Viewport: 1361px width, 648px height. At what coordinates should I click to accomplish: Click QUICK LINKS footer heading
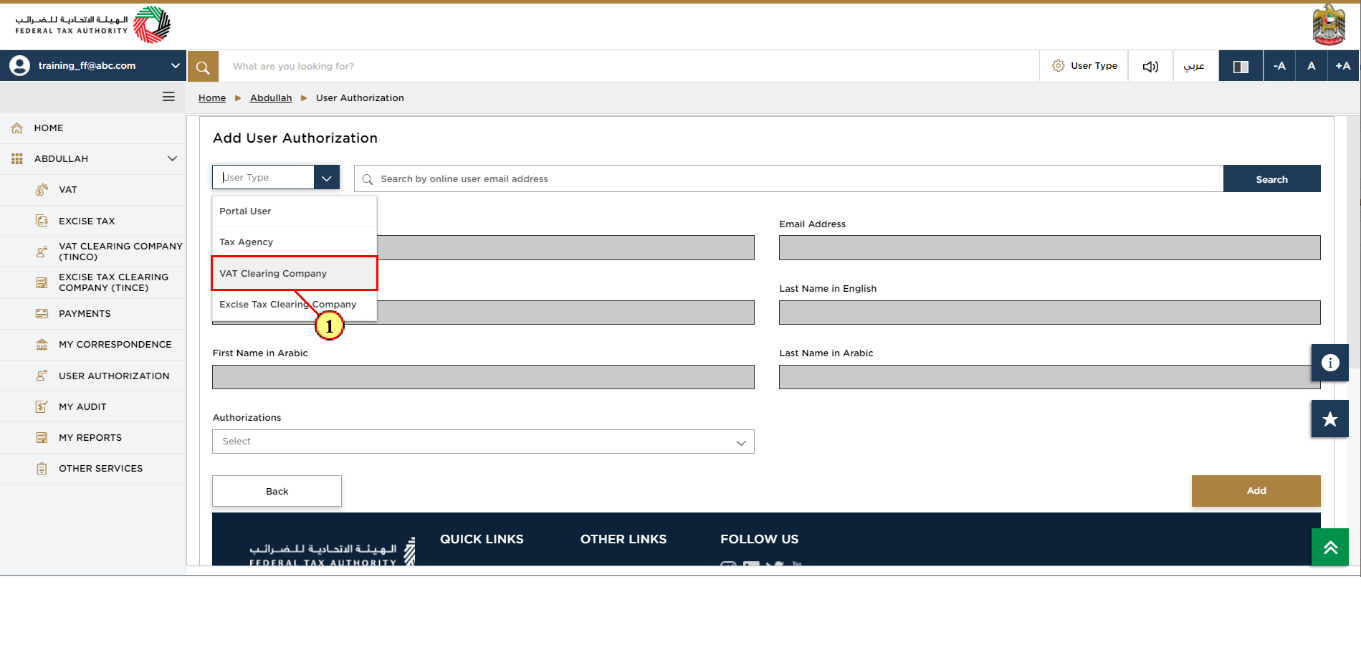[482, 539]
